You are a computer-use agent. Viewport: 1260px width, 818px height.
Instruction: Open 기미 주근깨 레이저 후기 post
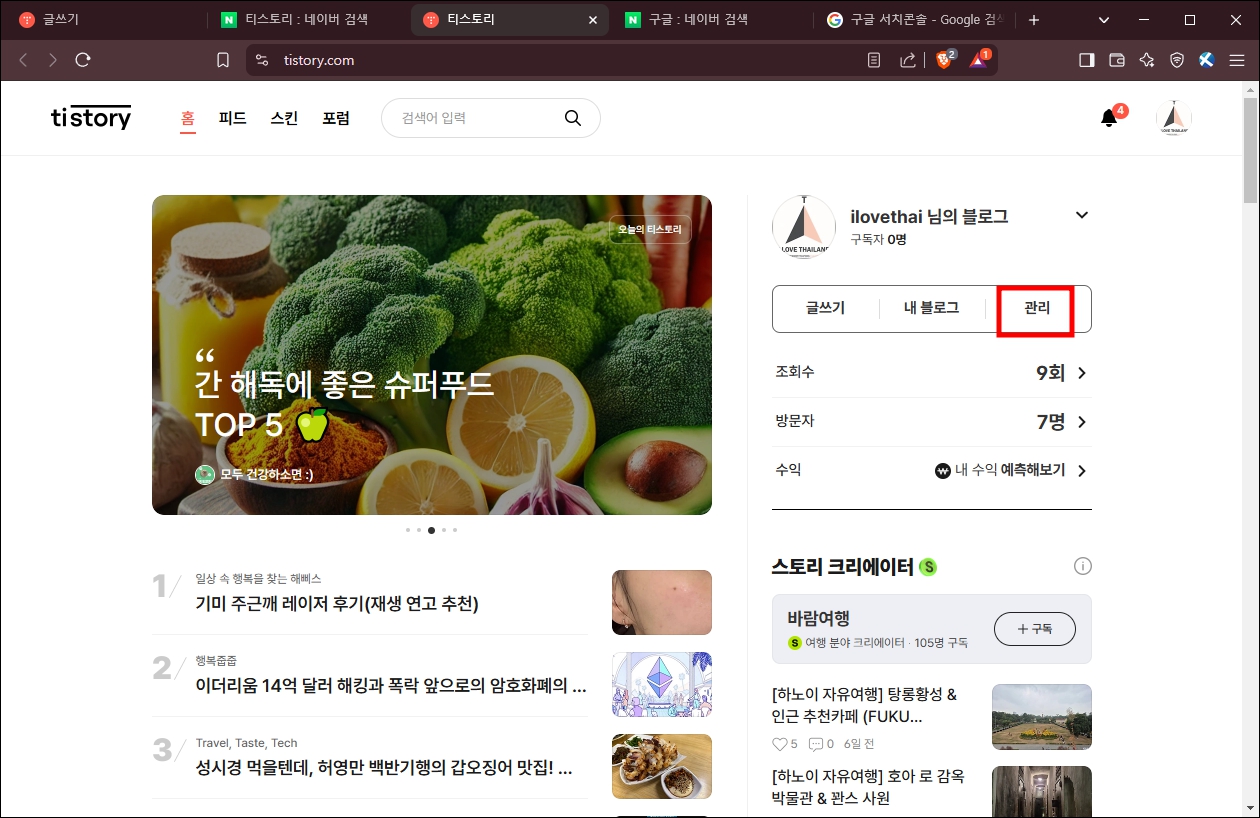click(x=337, y=603)
